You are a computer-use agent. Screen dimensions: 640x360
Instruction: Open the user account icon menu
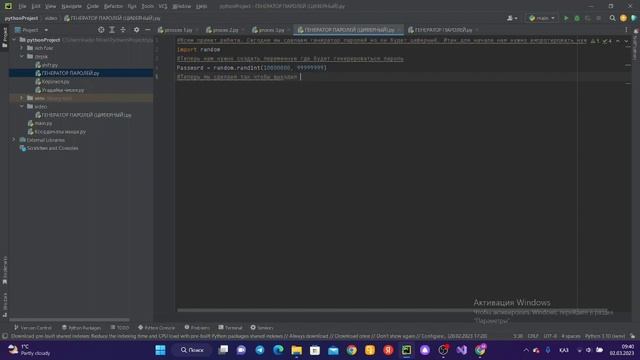512,18
